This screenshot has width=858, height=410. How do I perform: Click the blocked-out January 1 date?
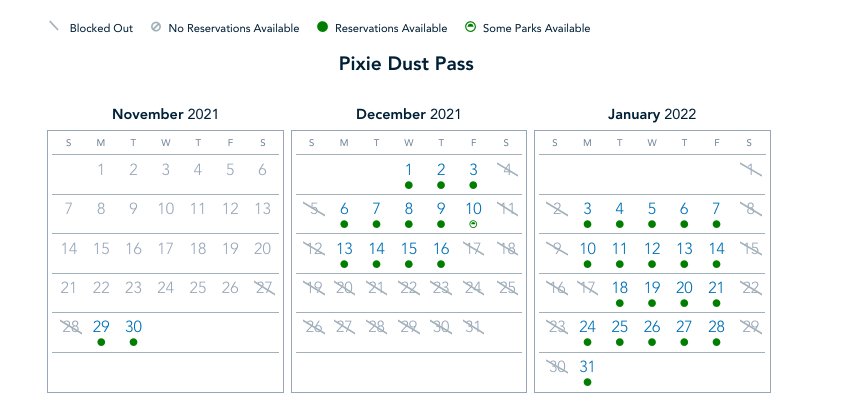749,170
